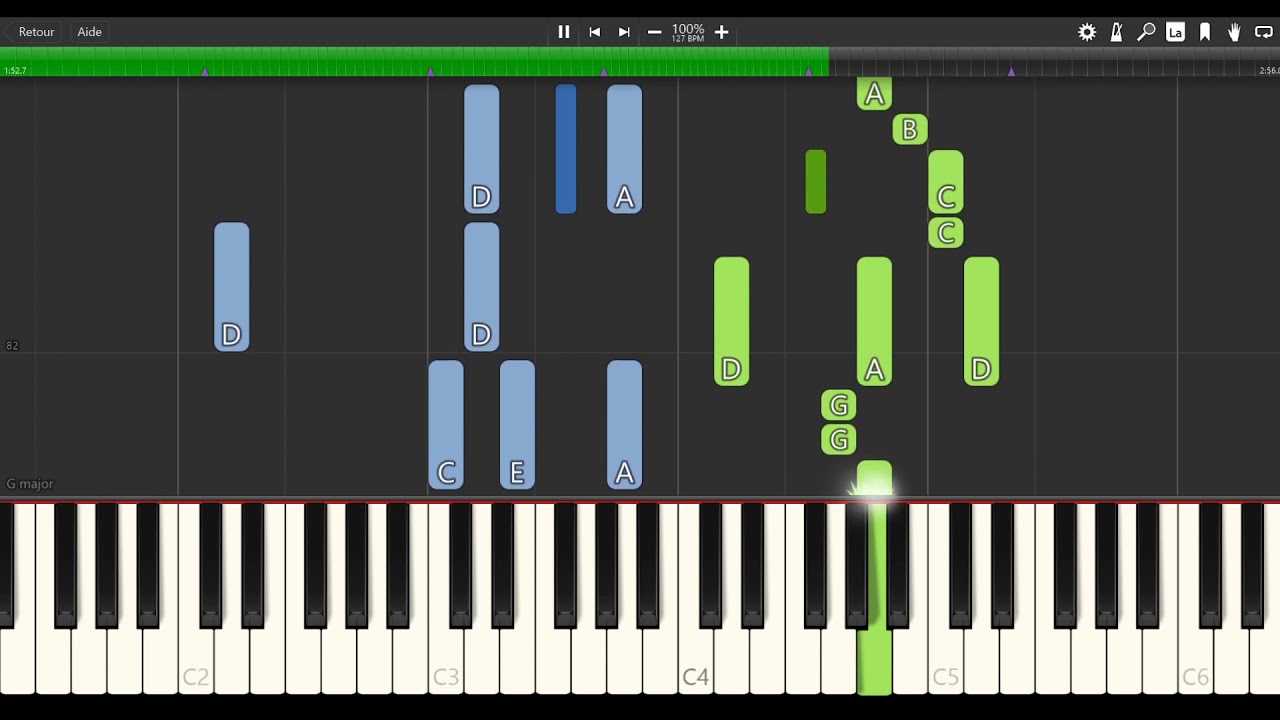This screenshot has height=720, width=1280.
Task: Click the blue falling note labeled E
Action: click(517, 425)
